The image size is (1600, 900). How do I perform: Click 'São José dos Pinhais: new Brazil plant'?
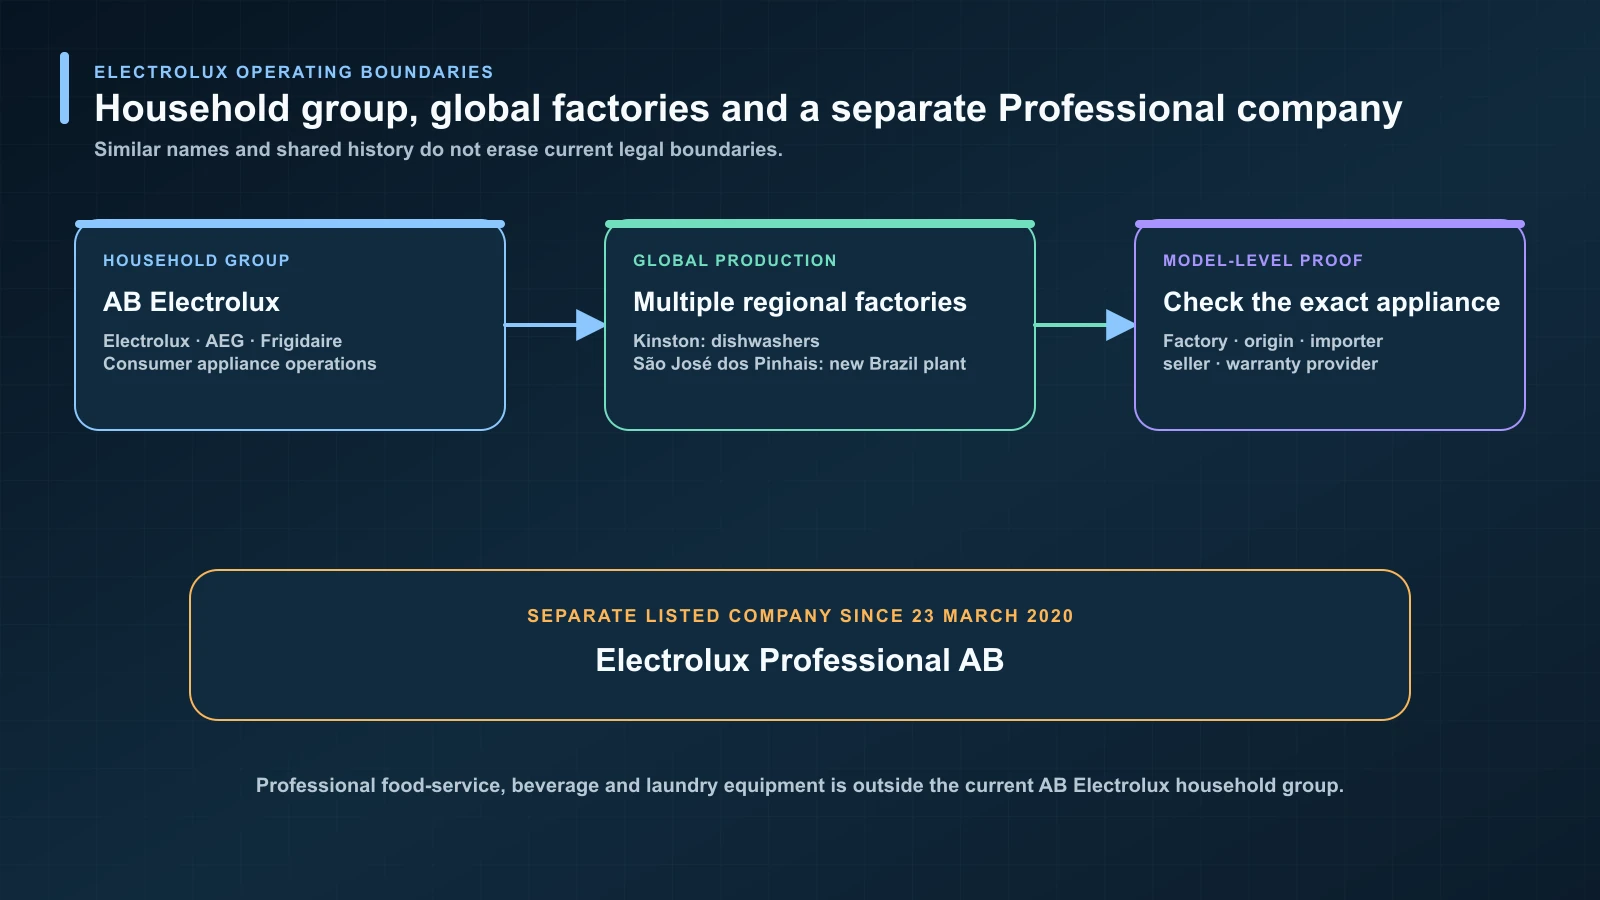(799, 364)
